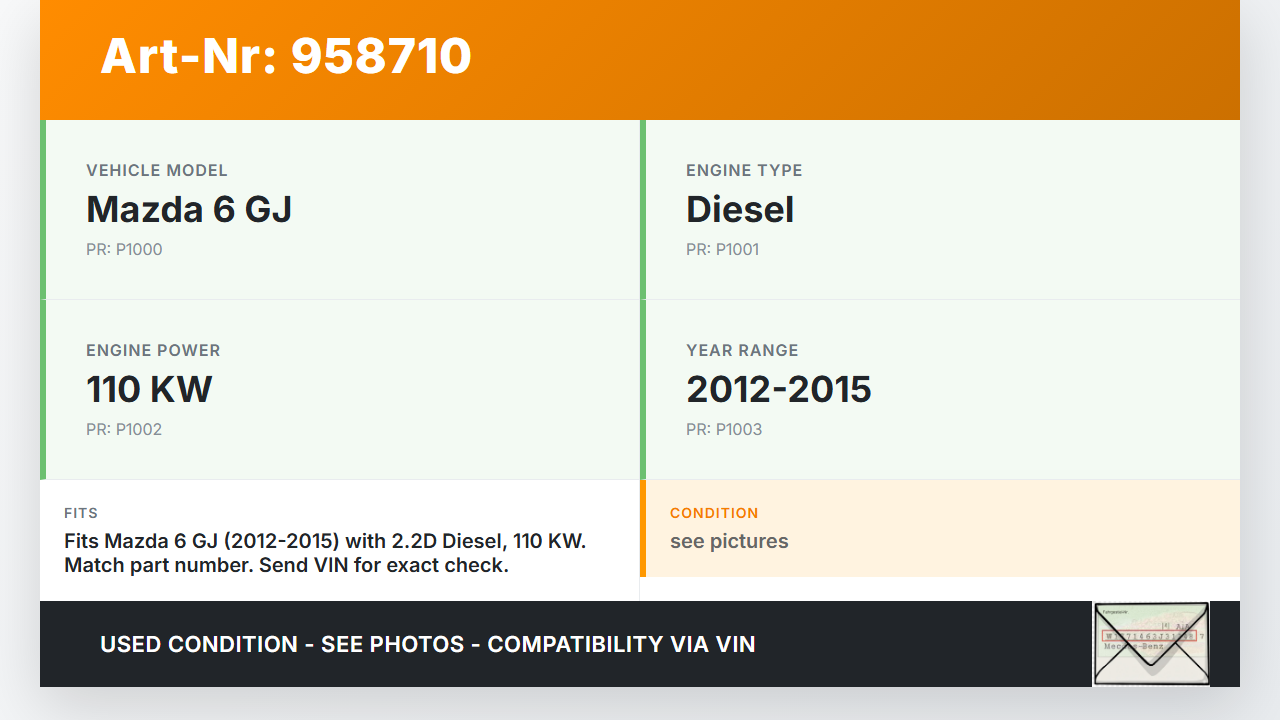The image size is (1280, 720).
Task: Click the PR: P1002 code
Action: (x=124, y=429)
